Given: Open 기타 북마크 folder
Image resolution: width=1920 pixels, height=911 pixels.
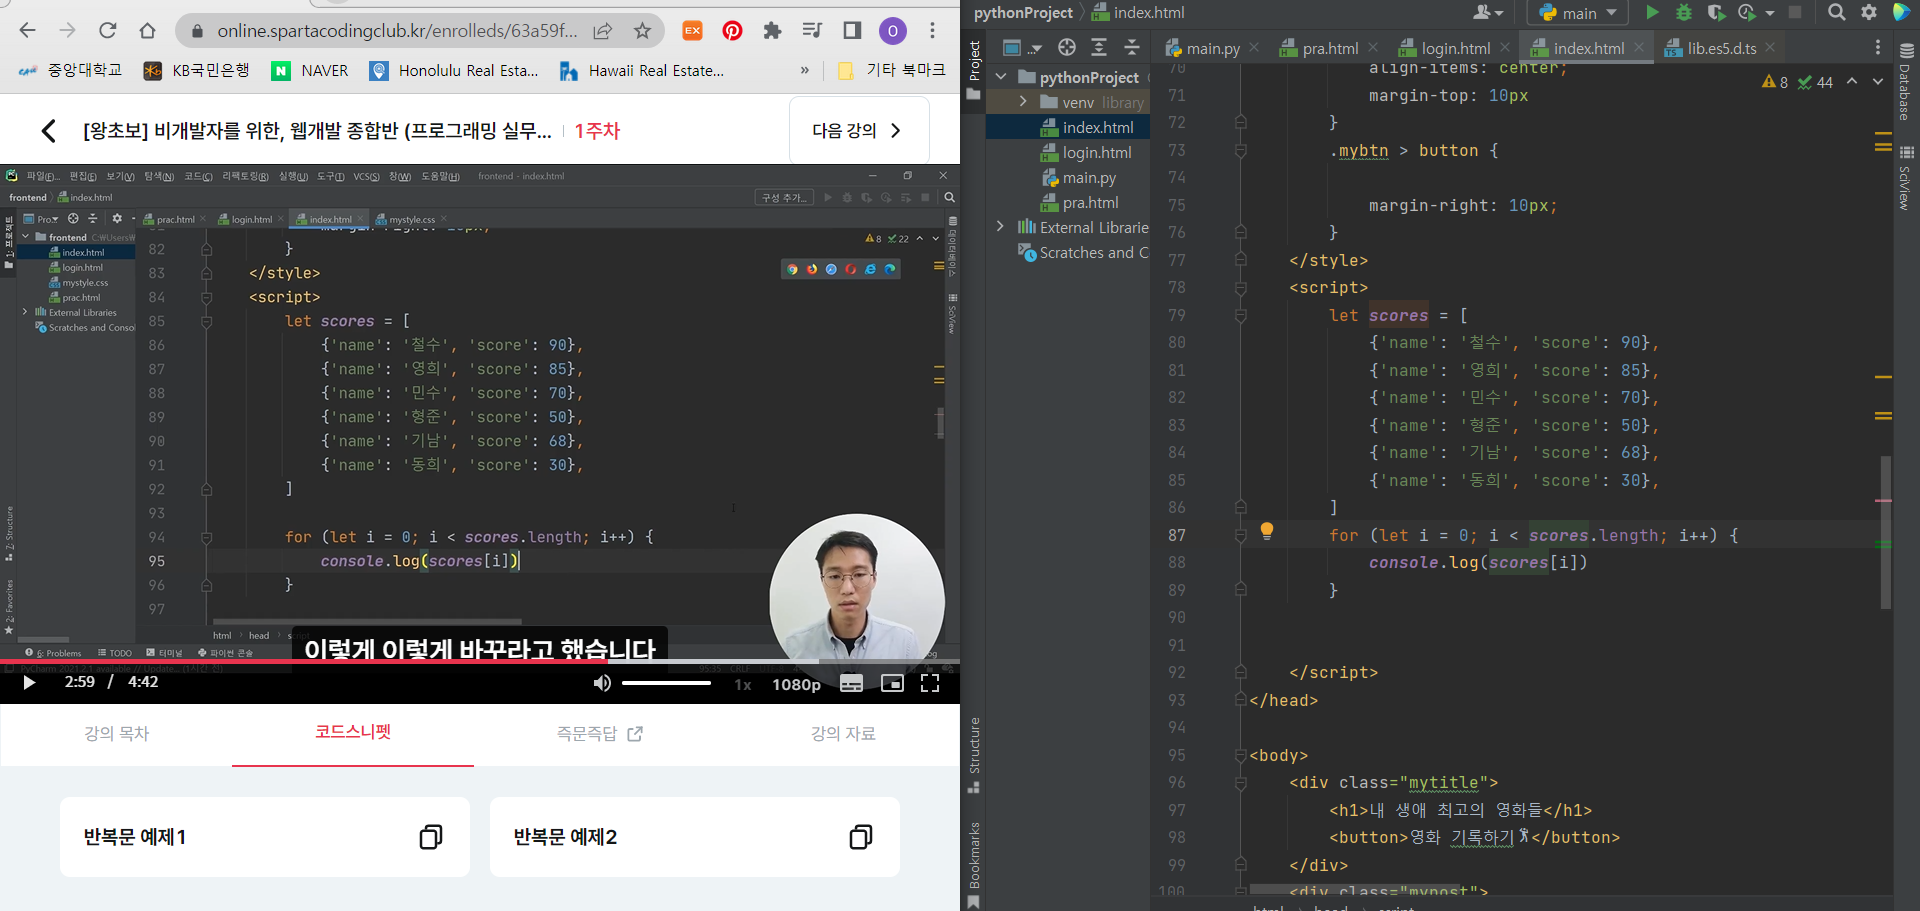Looking at the screenshot, I should pyautogui.click(x=891, y=71).
